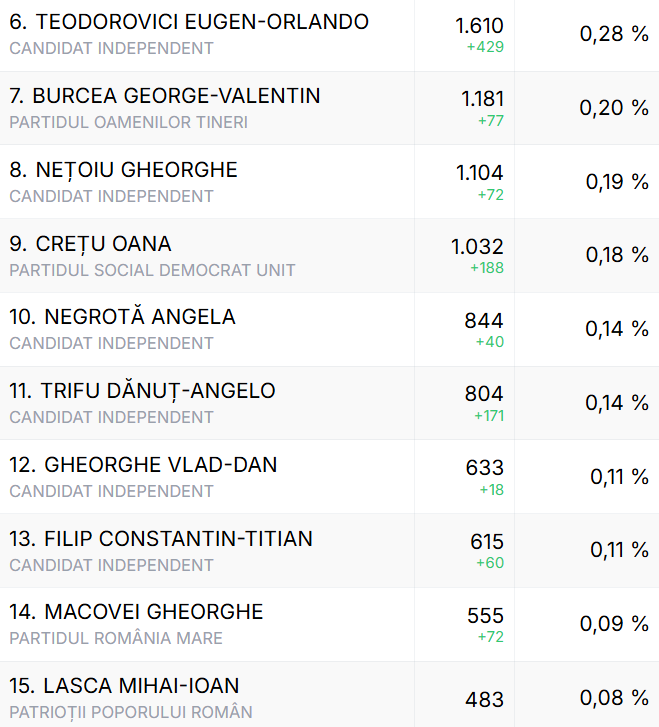Select the Partidul Social Democrat Unit label

pyautogui.click(x=153, y=270)
